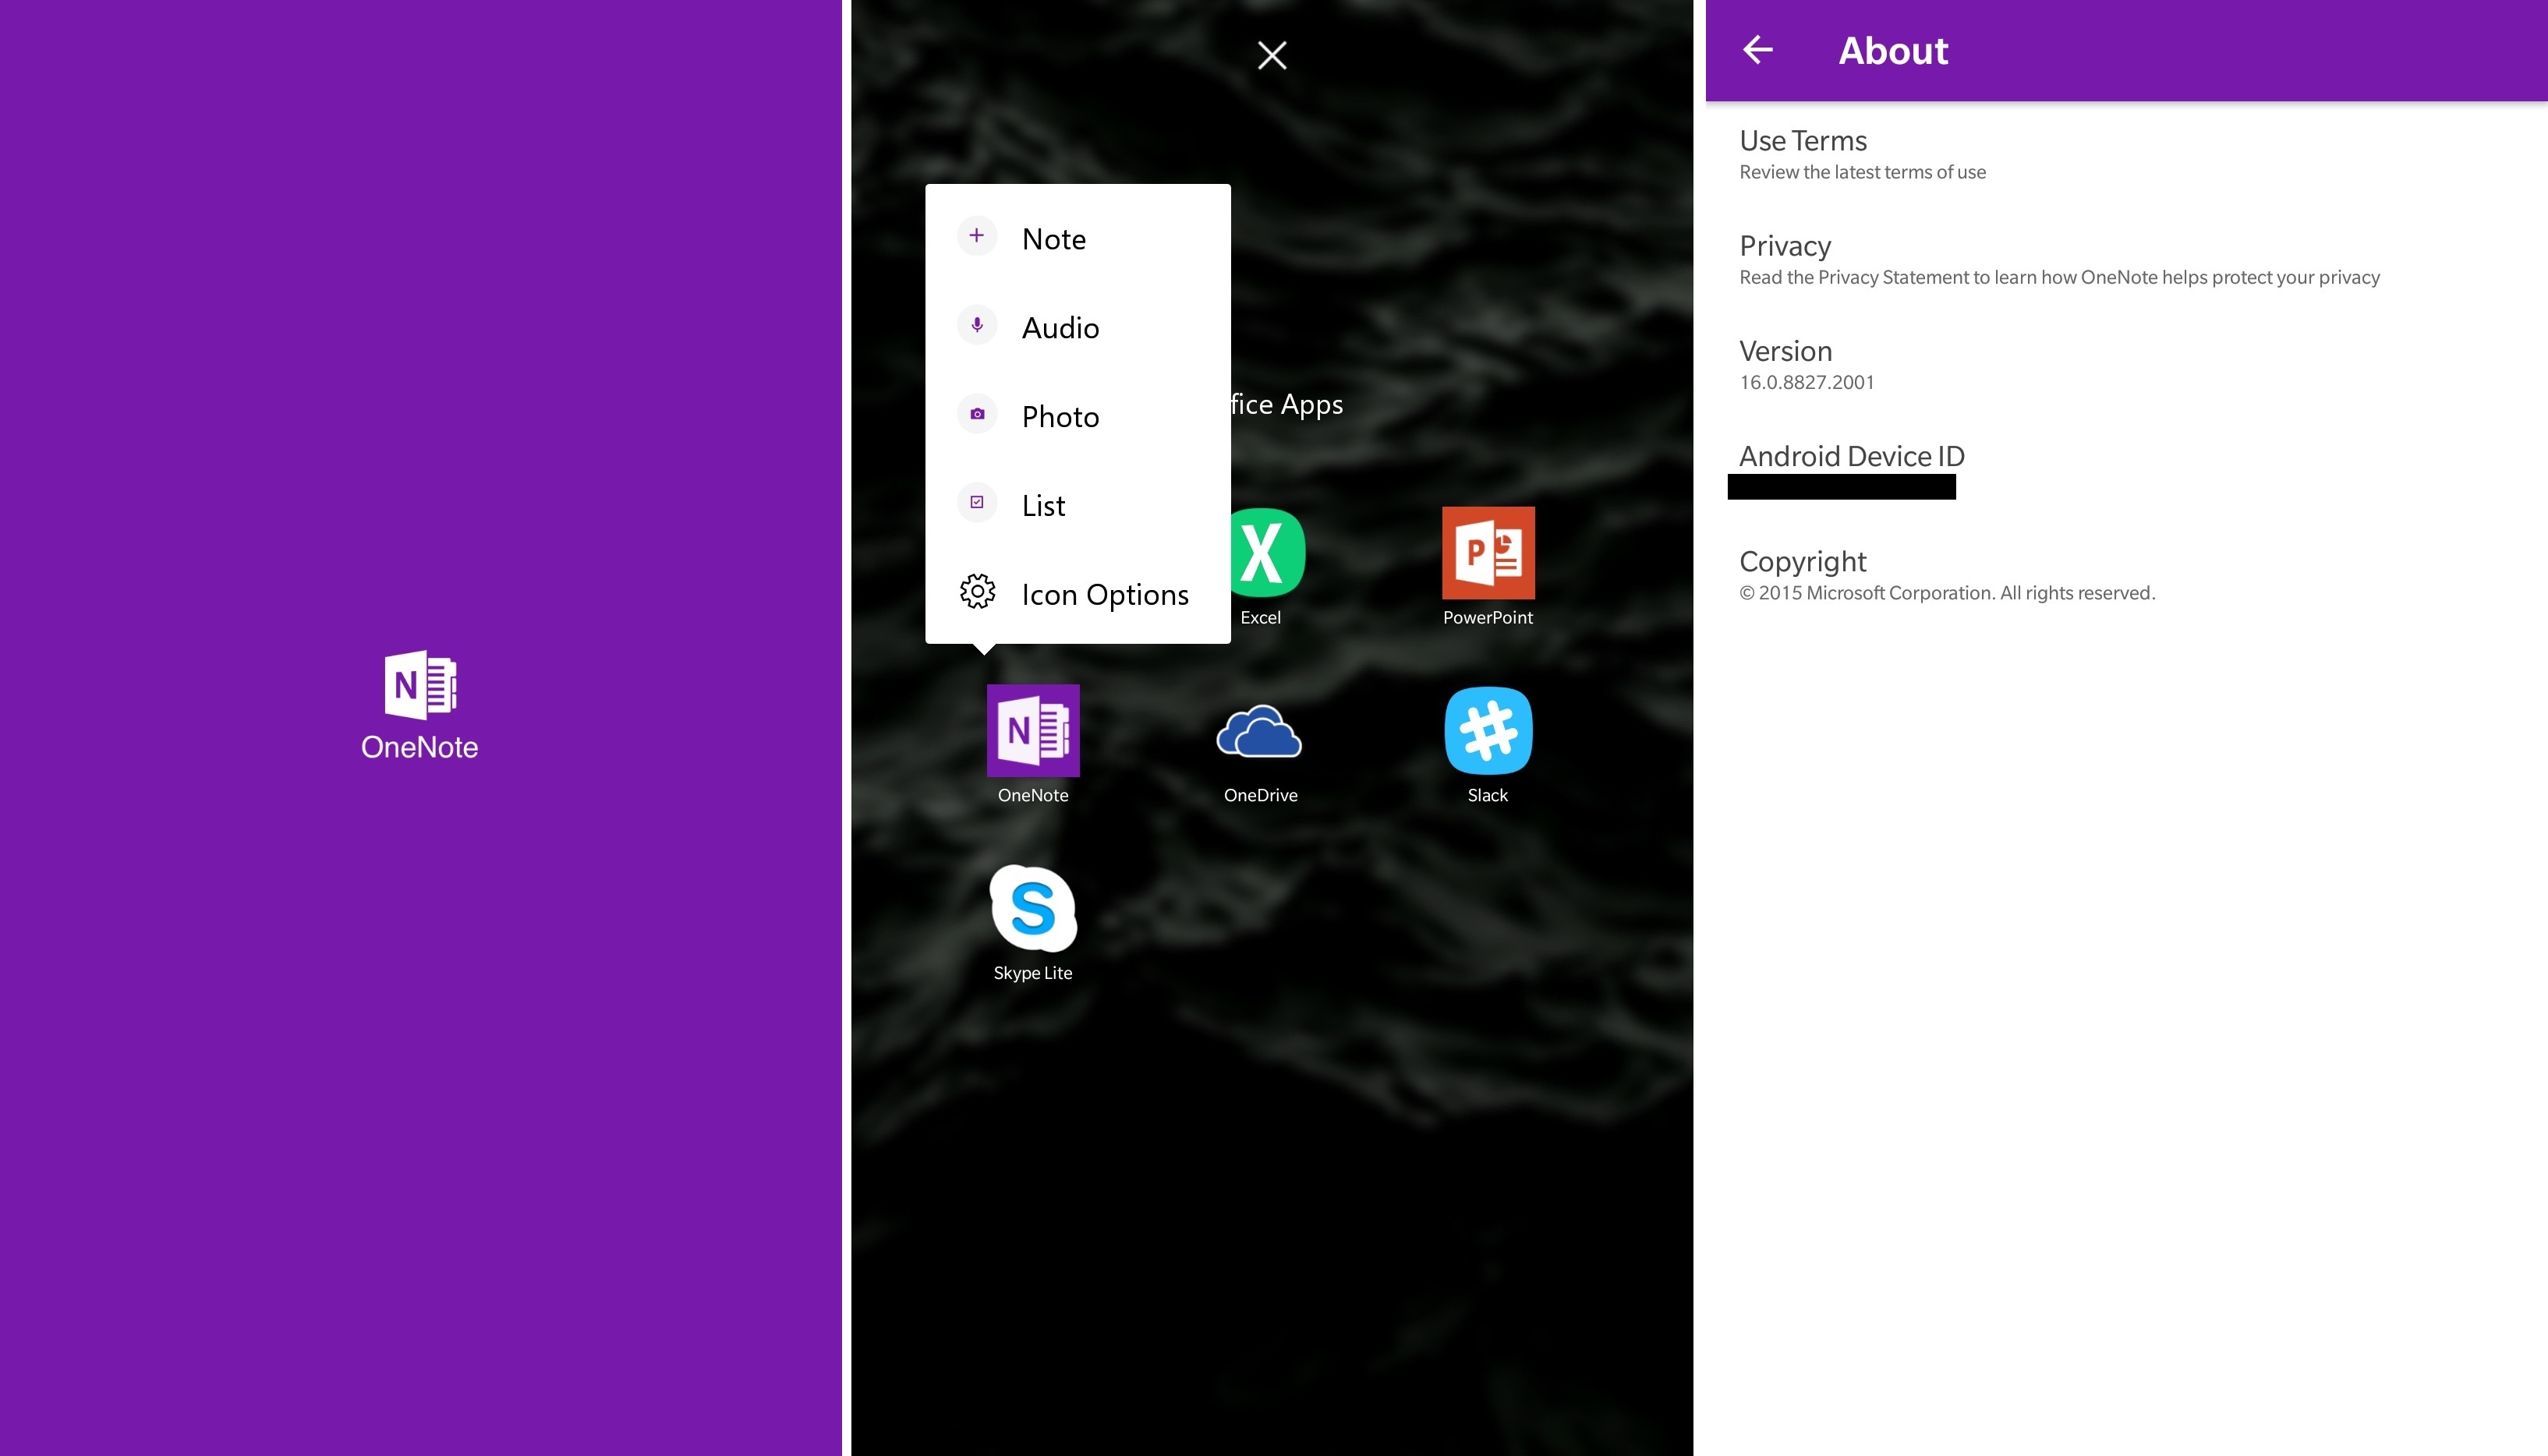Click the Slack label under its icon

1488,795
